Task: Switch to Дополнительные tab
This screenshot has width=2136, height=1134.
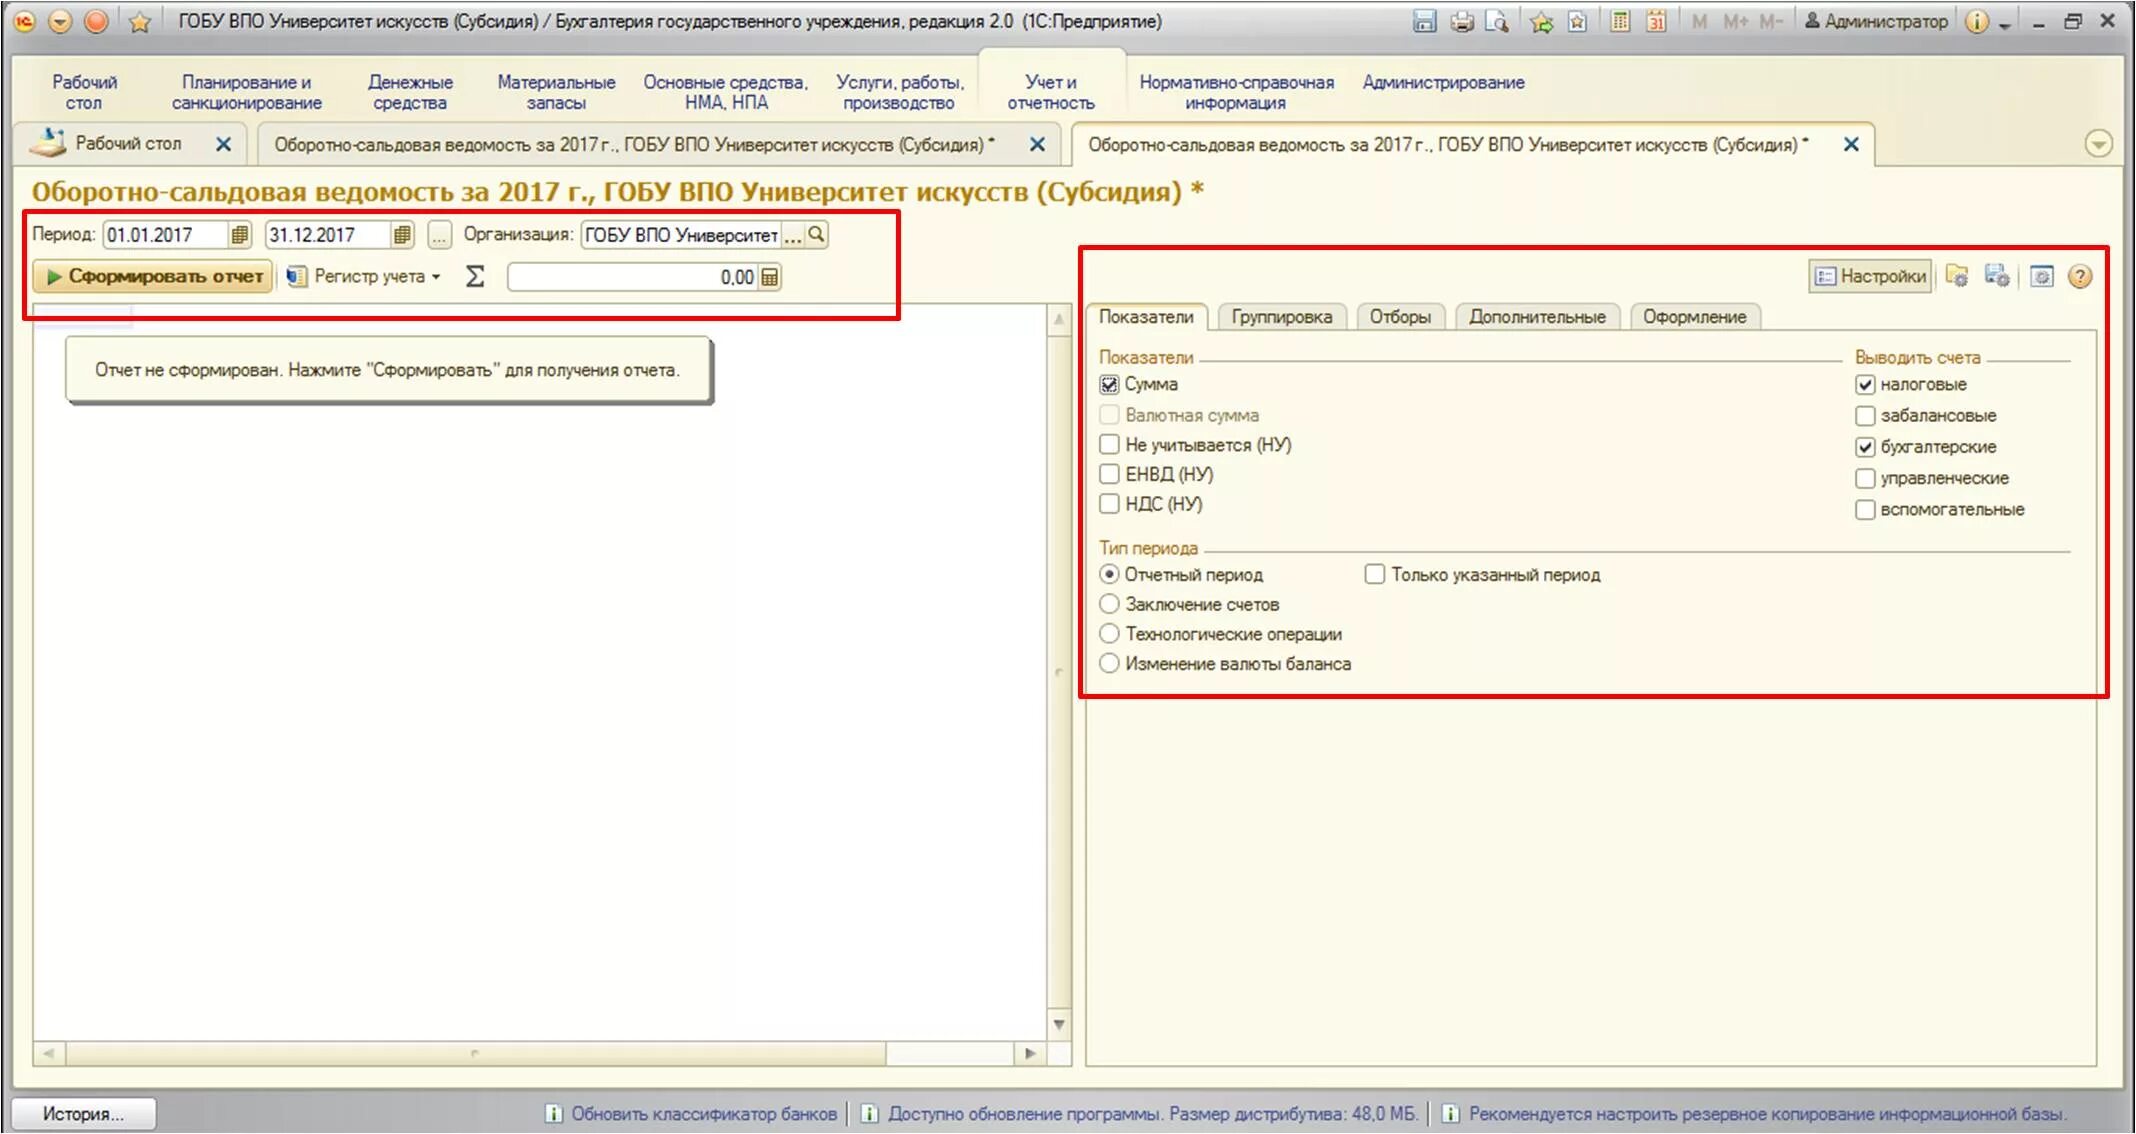Action: coord(1536,316)
